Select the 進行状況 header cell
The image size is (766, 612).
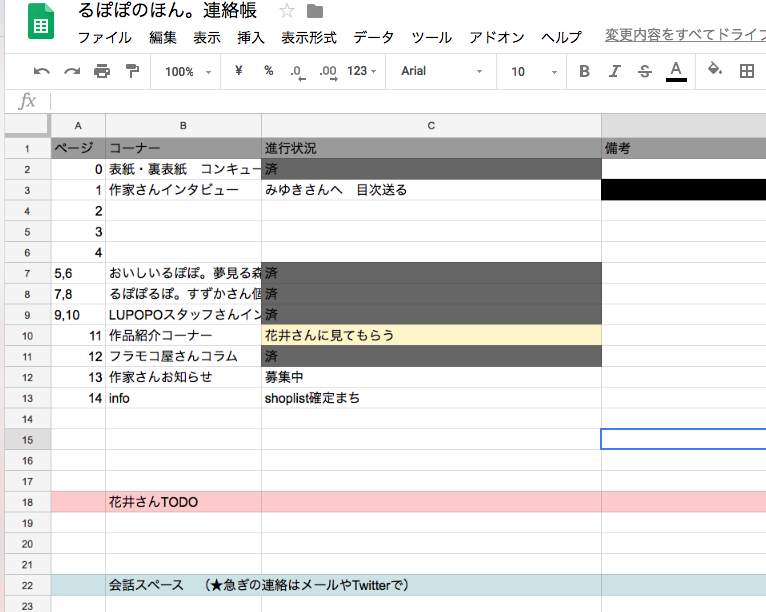click(431, 148)
